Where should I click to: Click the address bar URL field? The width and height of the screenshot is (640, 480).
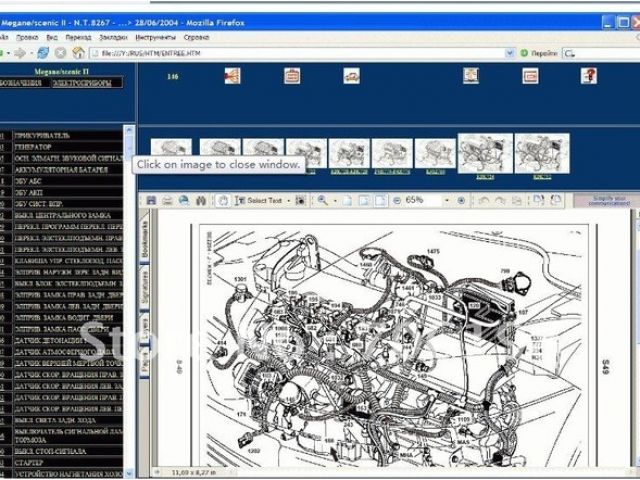pyautogui.click(x=300, y=52)
